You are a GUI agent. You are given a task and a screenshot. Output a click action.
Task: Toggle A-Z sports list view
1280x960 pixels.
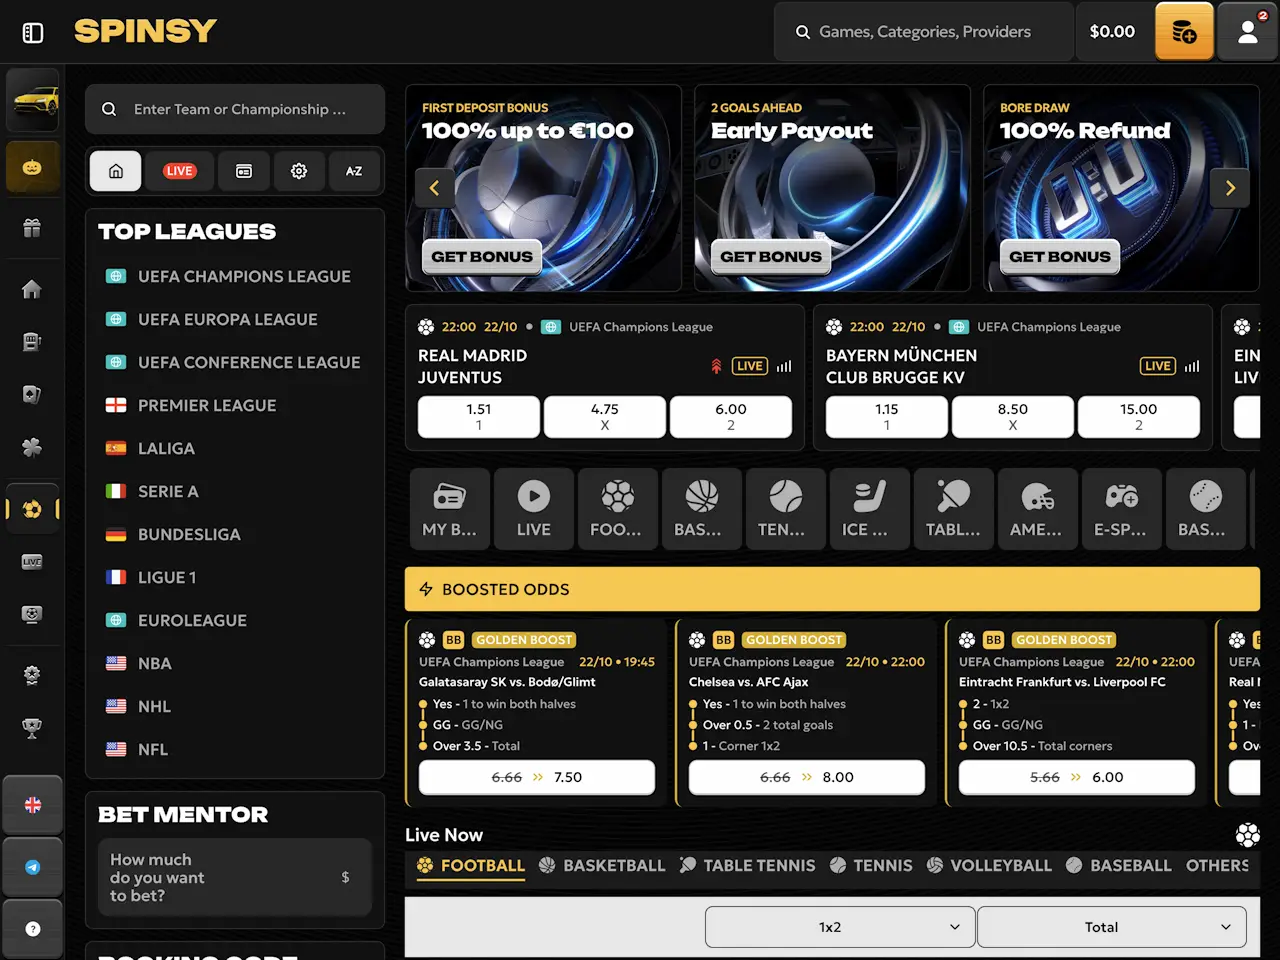tap(354, 171)
